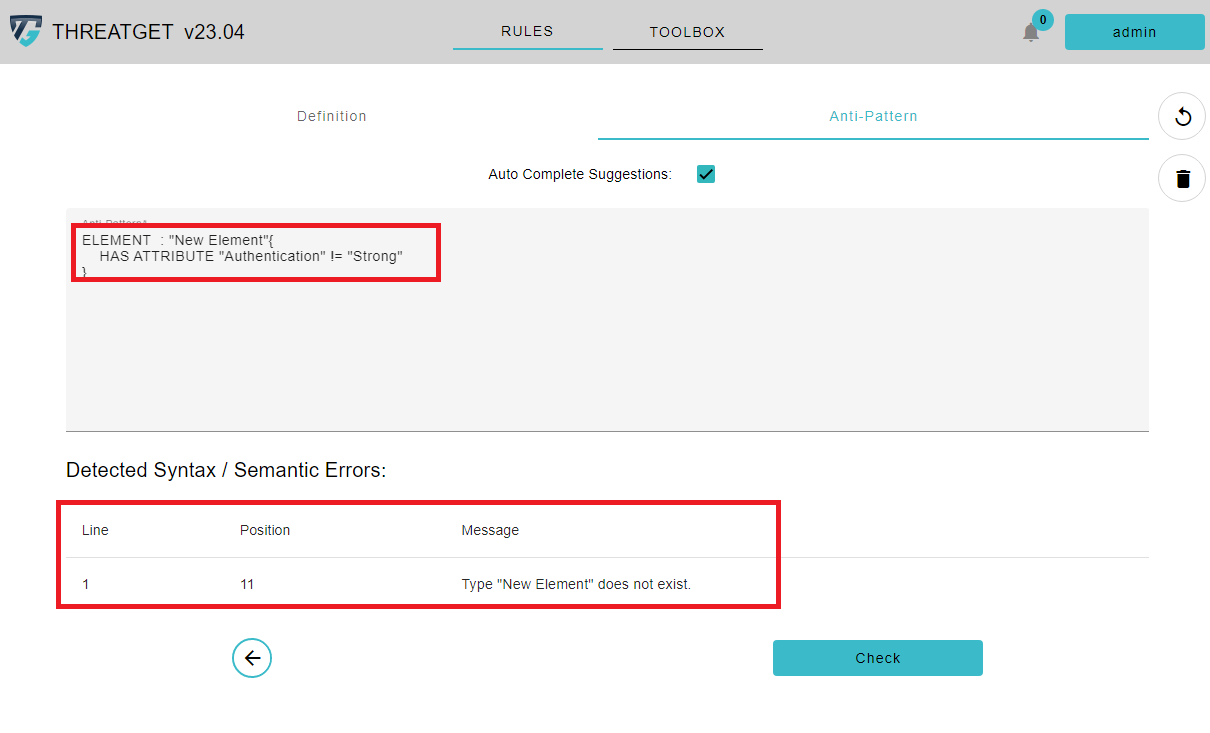
Task: Open the TOOLBOX tab
Action: [687, 32]
